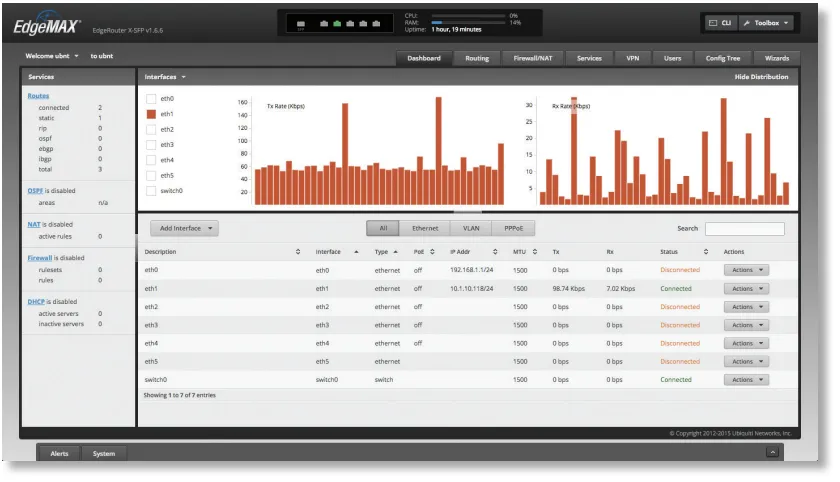Image resolution: width=840 pixels, height=482 pixels.
Task: Click the interface Search input field
Action: pyautogui.click(x=744, y=229)
